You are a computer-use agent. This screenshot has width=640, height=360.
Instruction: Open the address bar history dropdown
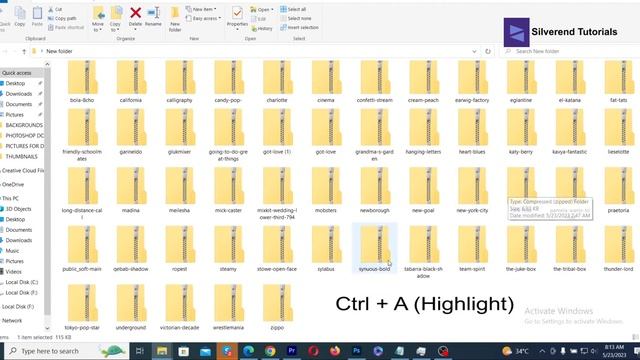pyautogui.click(x=474, y=51)
